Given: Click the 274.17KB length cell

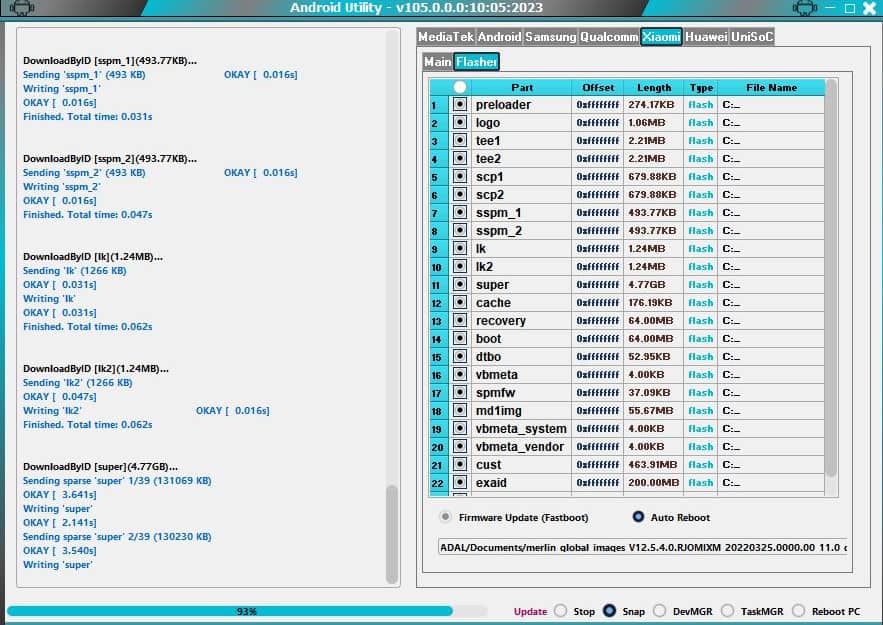Looking at the screenshot, I should point(652,105).
